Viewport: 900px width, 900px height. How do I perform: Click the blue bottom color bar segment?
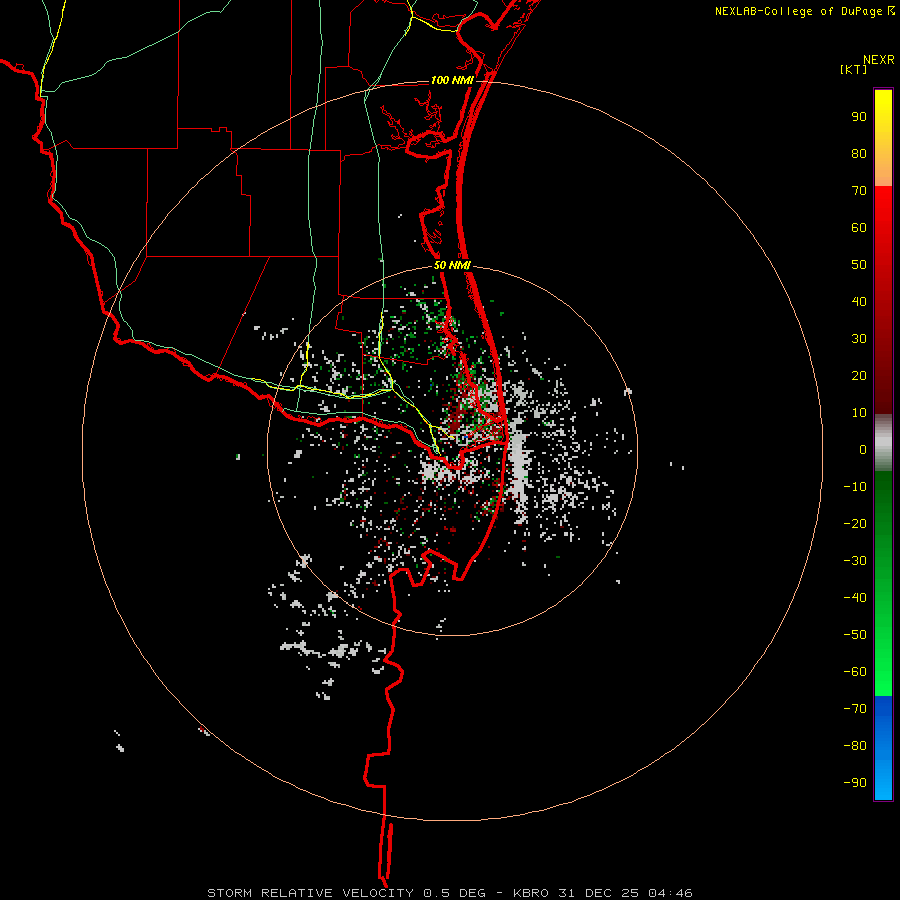883,748
